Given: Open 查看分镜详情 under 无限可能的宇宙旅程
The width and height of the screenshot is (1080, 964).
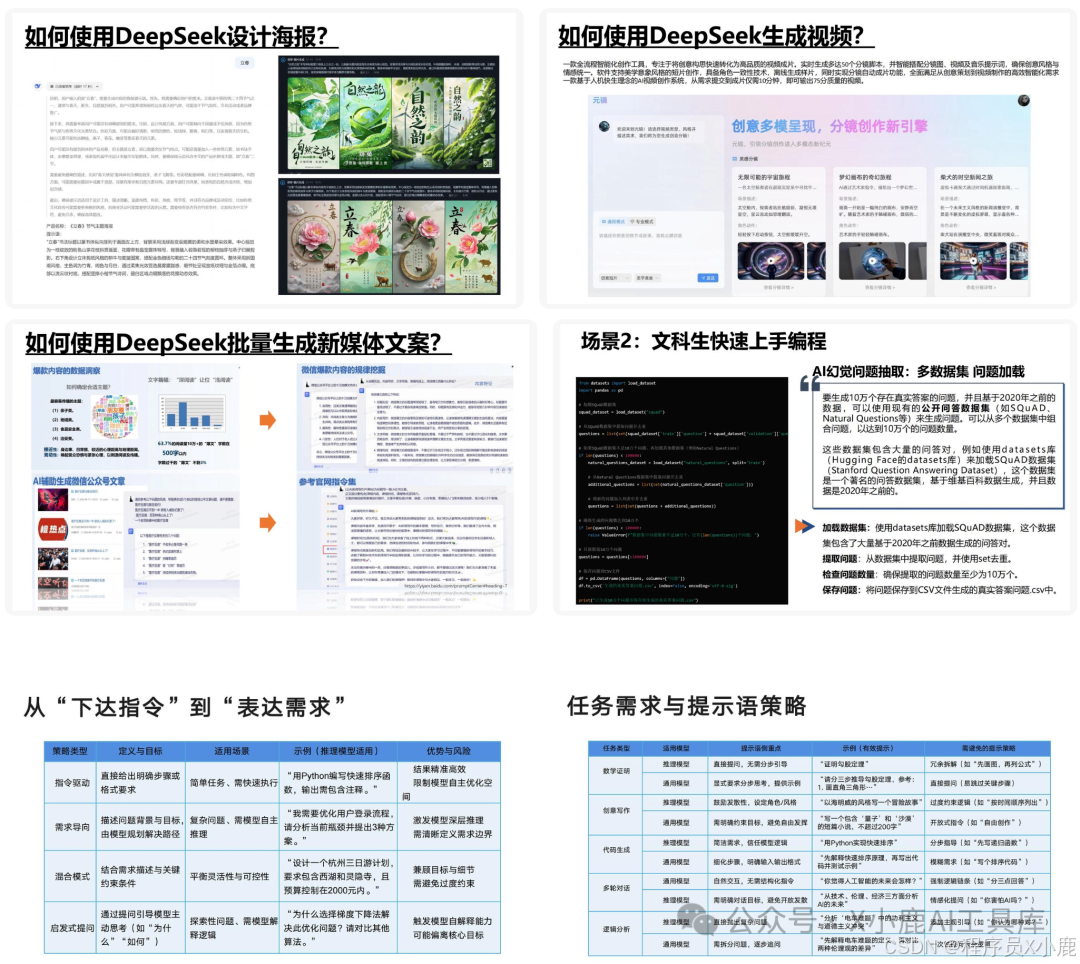Looking at the screenshot, I should tap(778, 287).
